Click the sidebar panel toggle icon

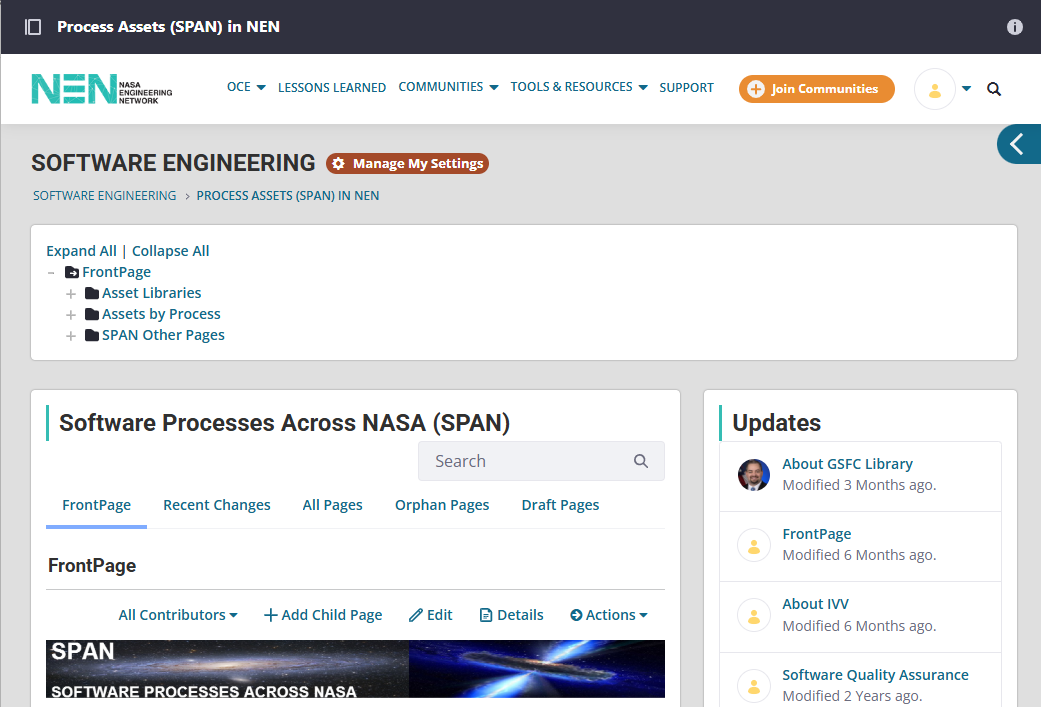(x=33, y=27)
